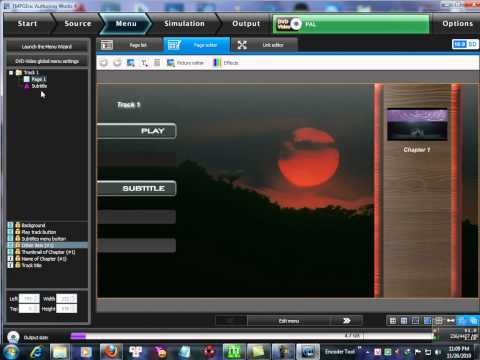The width and height of the screenshot is (480, 360).
Task: Click lock icon for Name of Chapter (#1)
Action: click(x=18, y=259)
